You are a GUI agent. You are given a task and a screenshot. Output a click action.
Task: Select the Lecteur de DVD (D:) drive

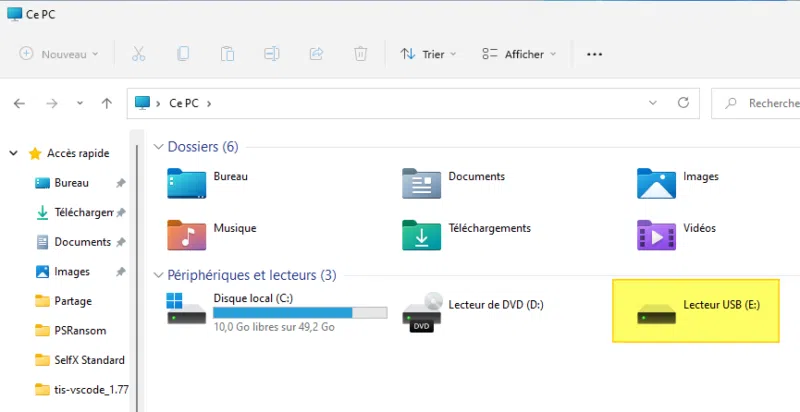coord(473,312)
